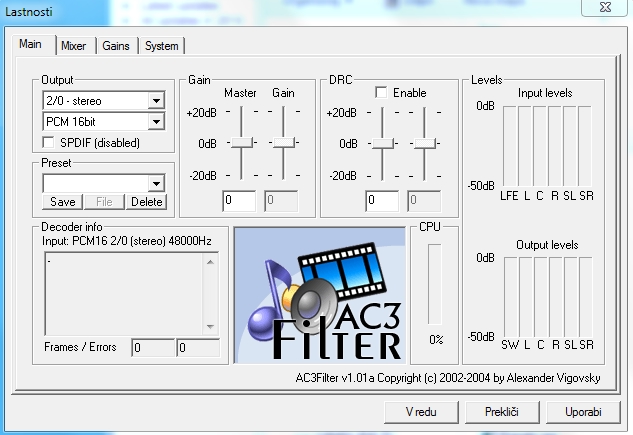This screenshot has width=633, height=435.
Task: Open the PCM 16bit format dropdown
Action: pyautogui.click(x=104, y=121)
